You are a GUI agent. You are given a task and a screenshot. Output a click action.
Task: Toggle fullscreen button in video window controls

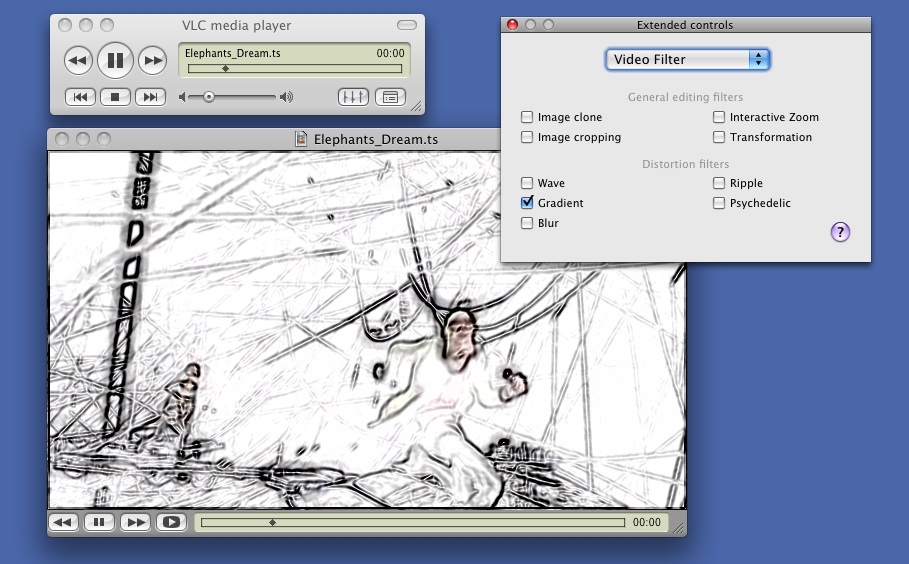coord(171,522)
